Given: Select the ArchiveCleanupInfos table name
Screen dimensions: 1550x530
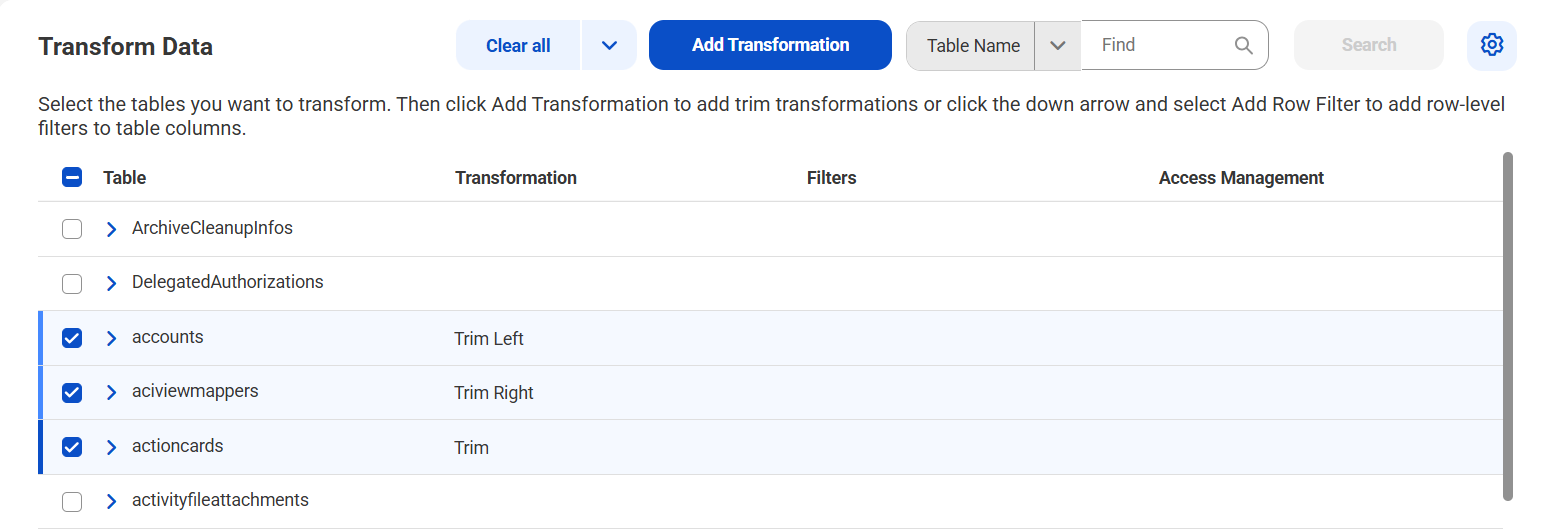Looking at the screenshot, I should tap(212, 228).
